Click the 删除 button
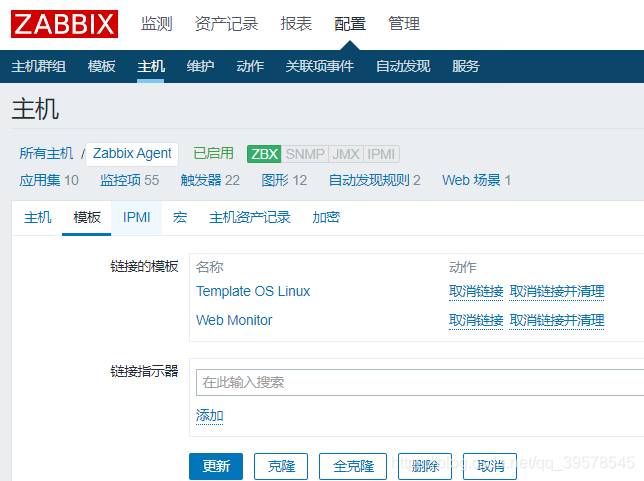 (x=425, y=466)
